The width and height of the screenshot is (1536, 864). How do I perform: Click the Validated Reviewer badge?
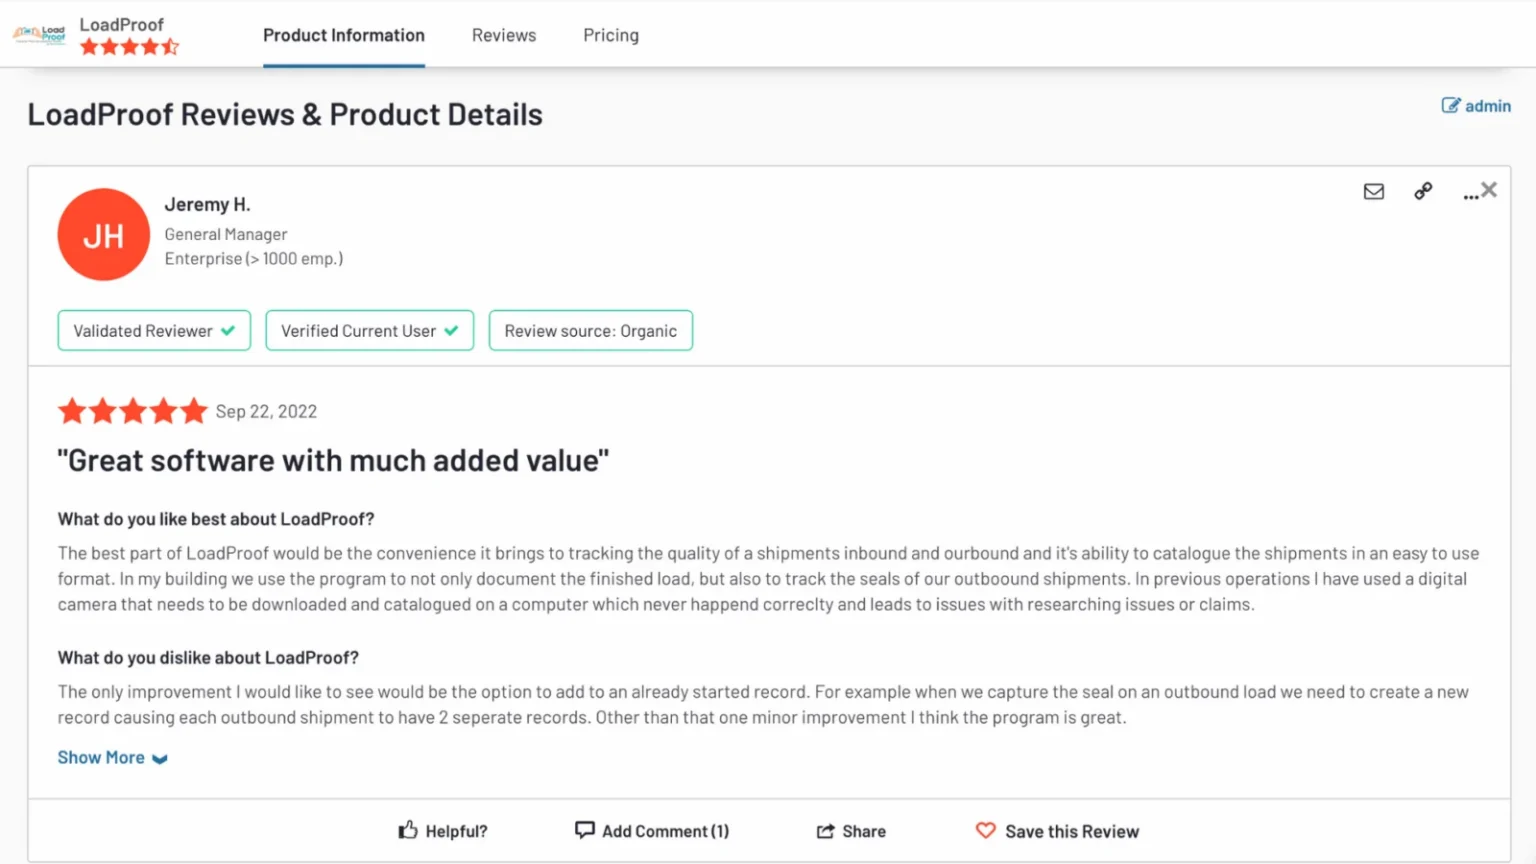[154, 331]
